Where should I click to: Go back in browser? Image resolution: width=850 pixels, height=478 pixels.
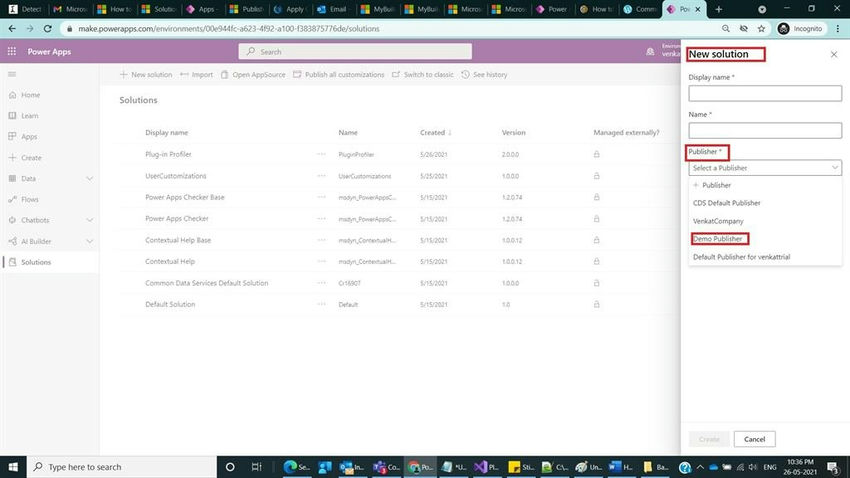pyautogui.click(x=12, y=29)
